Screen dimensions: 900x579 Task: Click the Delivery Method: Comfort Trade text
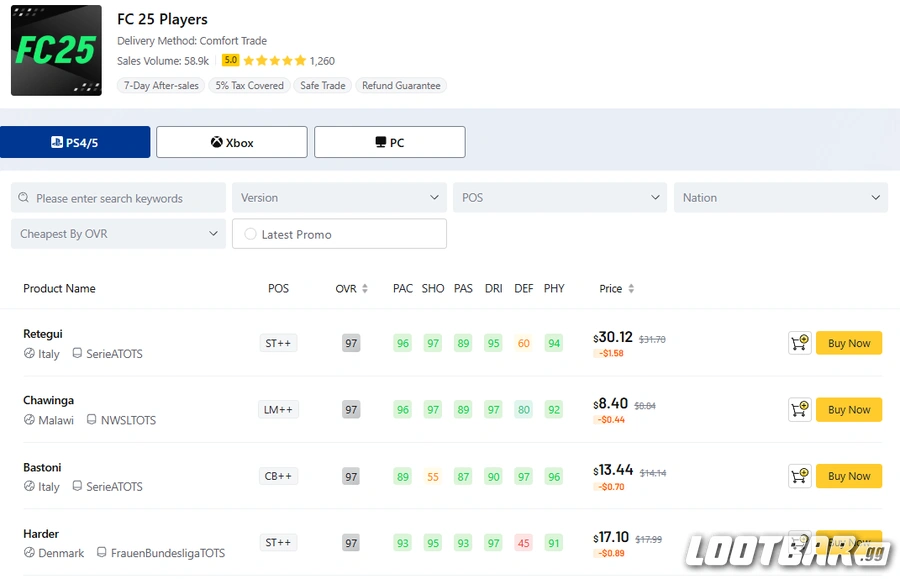(x=192, y=41)
